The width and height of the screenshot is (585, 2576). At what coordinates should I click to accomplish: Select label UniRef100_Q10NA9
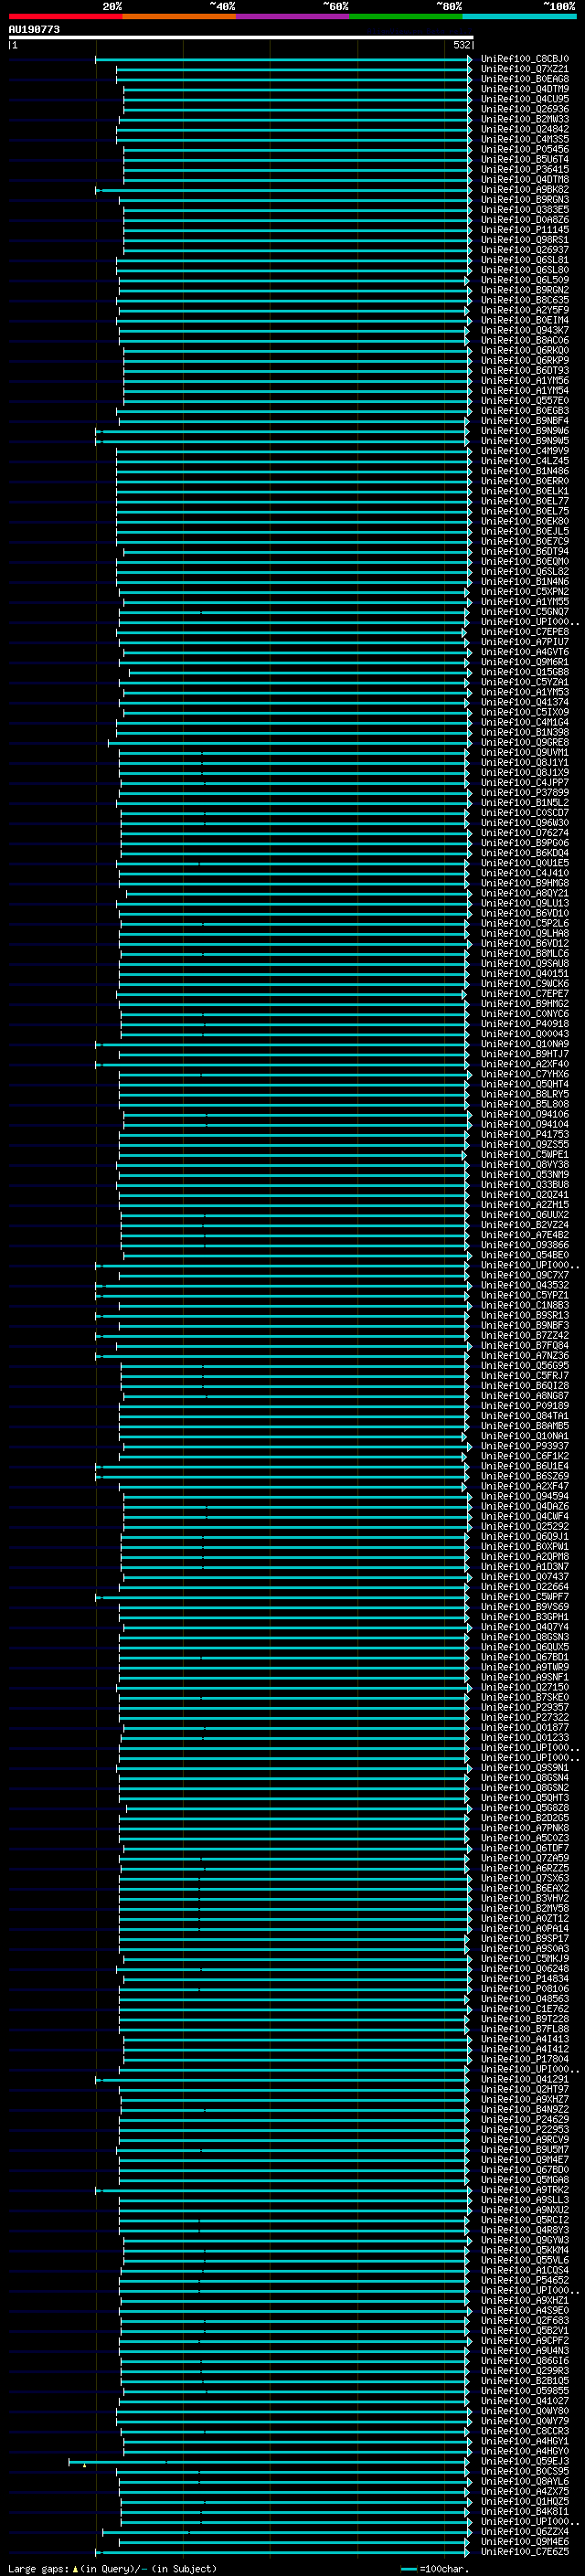pyautogui.click(x=525, y=1043)
